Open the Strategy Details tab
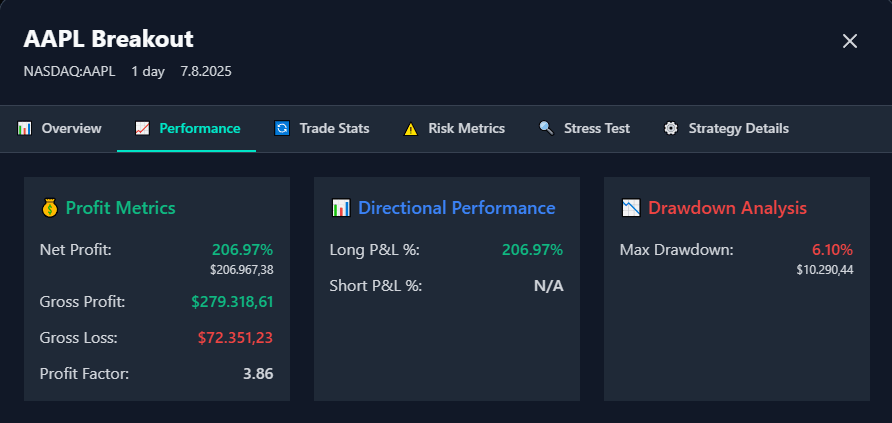The width and height of the screenshot is (892, 423). click(x=738, y=129)
